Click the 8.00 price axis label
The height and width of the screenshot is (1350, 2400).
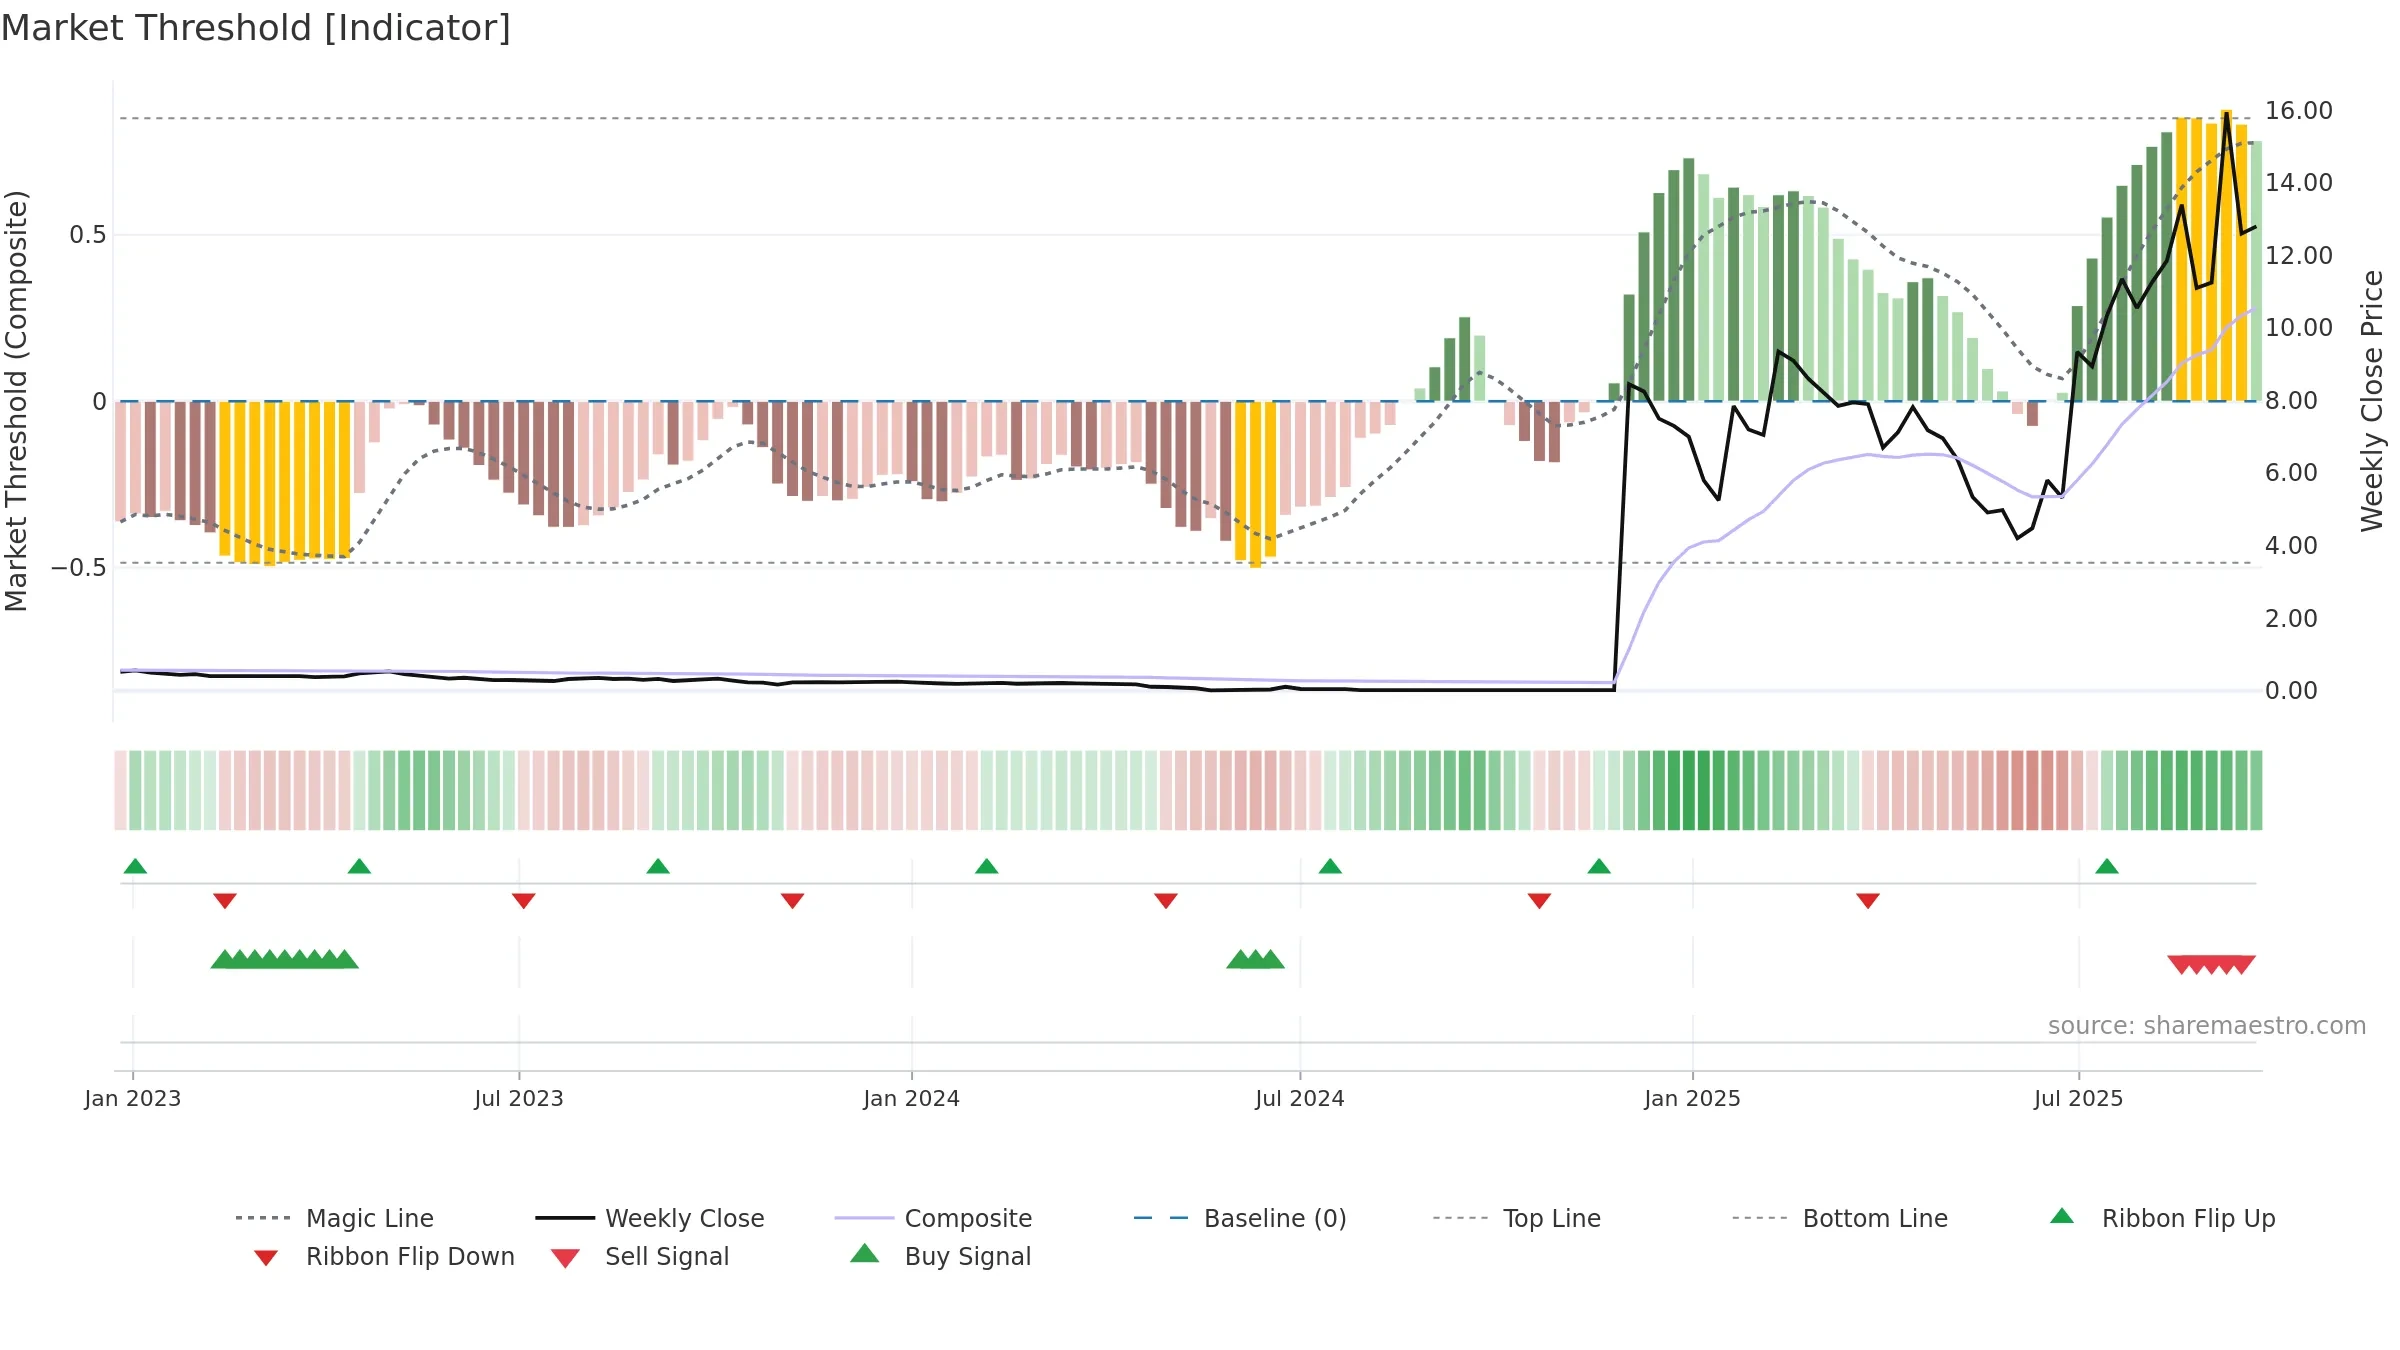pos(2291,401)
